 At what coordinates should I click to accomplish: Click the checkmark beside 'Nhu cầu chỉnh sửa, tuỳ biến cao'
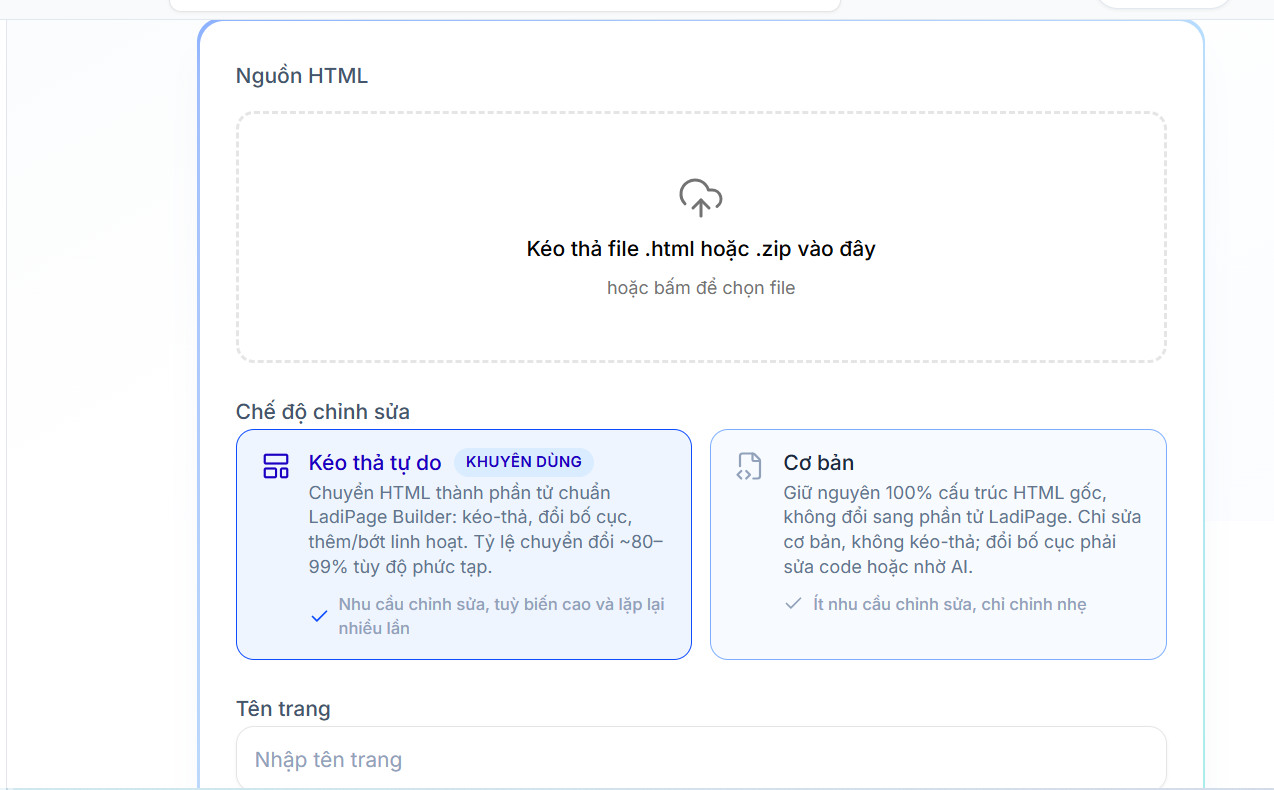pyautogui.click(x=319, y=616)
